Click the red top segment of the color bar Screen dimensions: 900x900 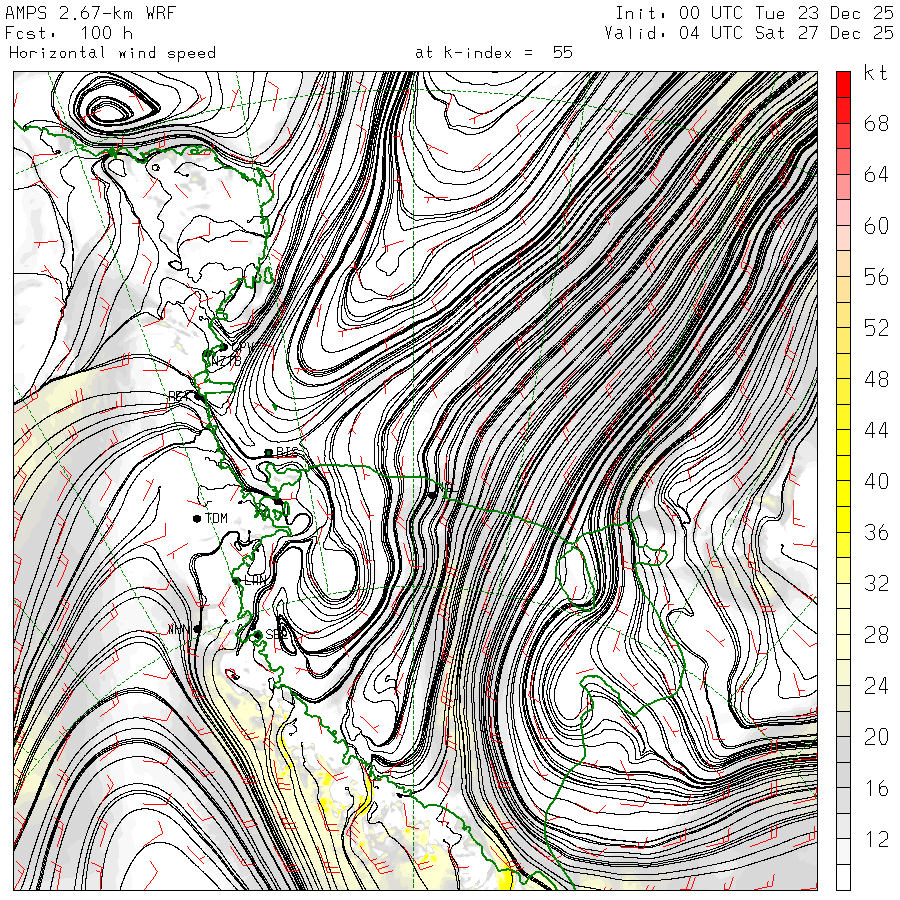pos(844,84)
